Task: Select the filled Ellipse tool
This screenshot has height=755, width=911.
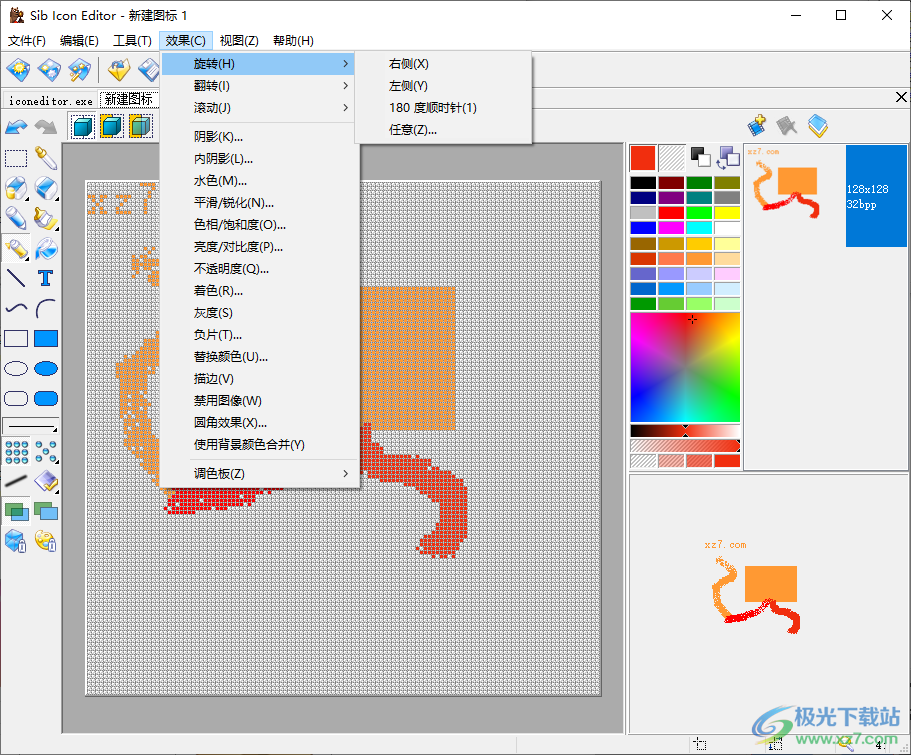Action: pyautogui.click(x=46, y=368)
